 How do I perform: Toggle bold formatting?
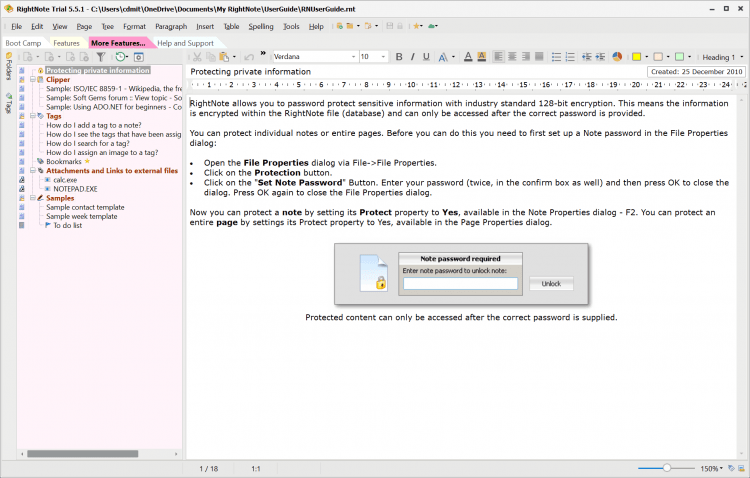399,57
